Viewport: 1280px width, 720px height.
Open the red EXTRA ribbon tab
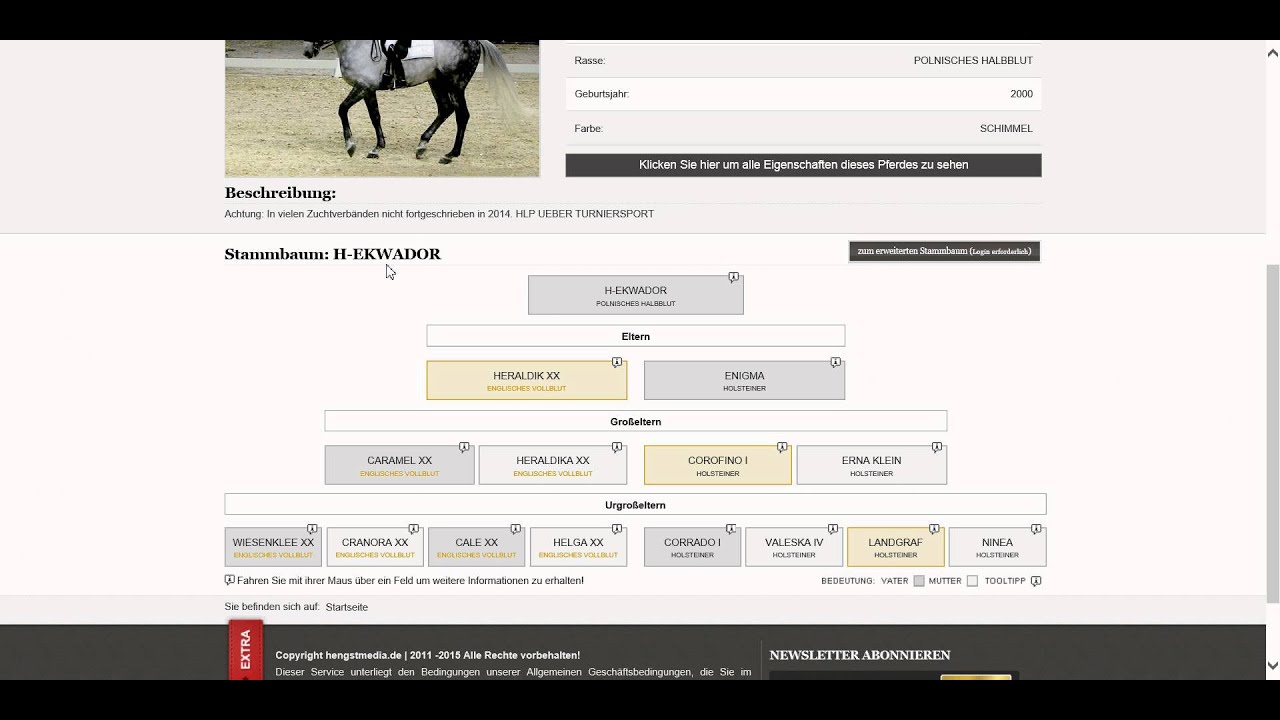pyautogui.click(x=246, y=650)
